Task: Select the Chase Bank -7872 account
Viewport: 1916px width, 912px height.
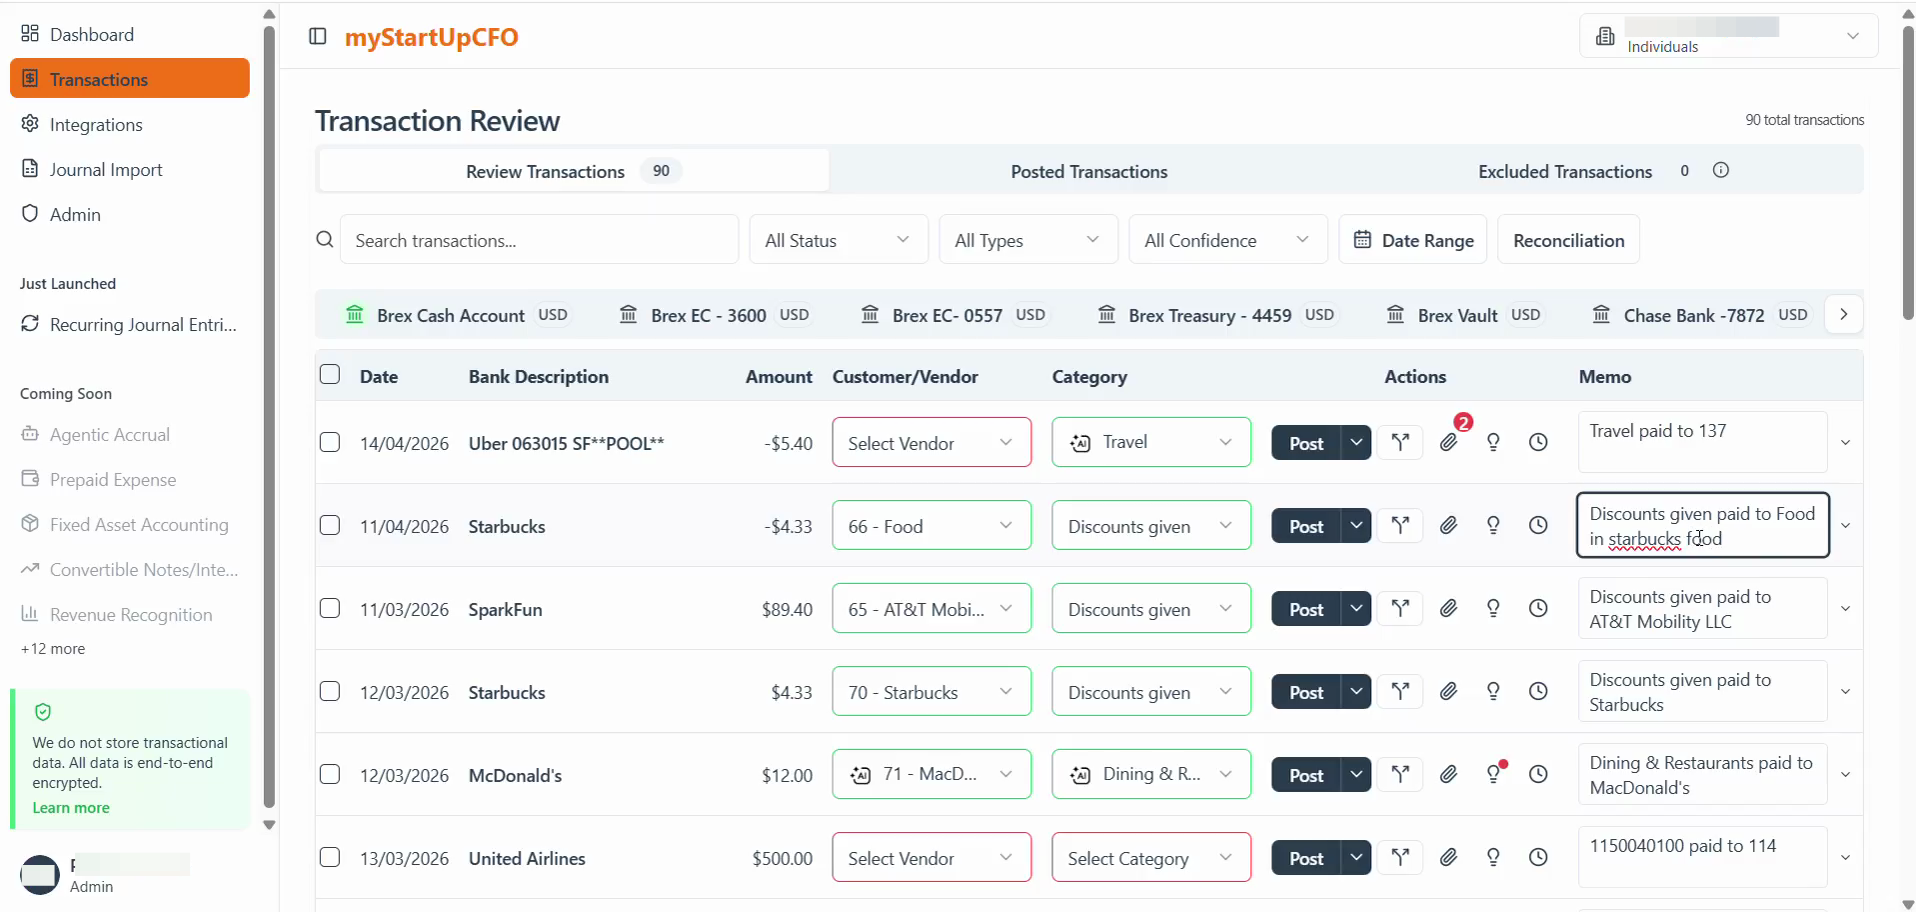Action: tap(1701, 315)
